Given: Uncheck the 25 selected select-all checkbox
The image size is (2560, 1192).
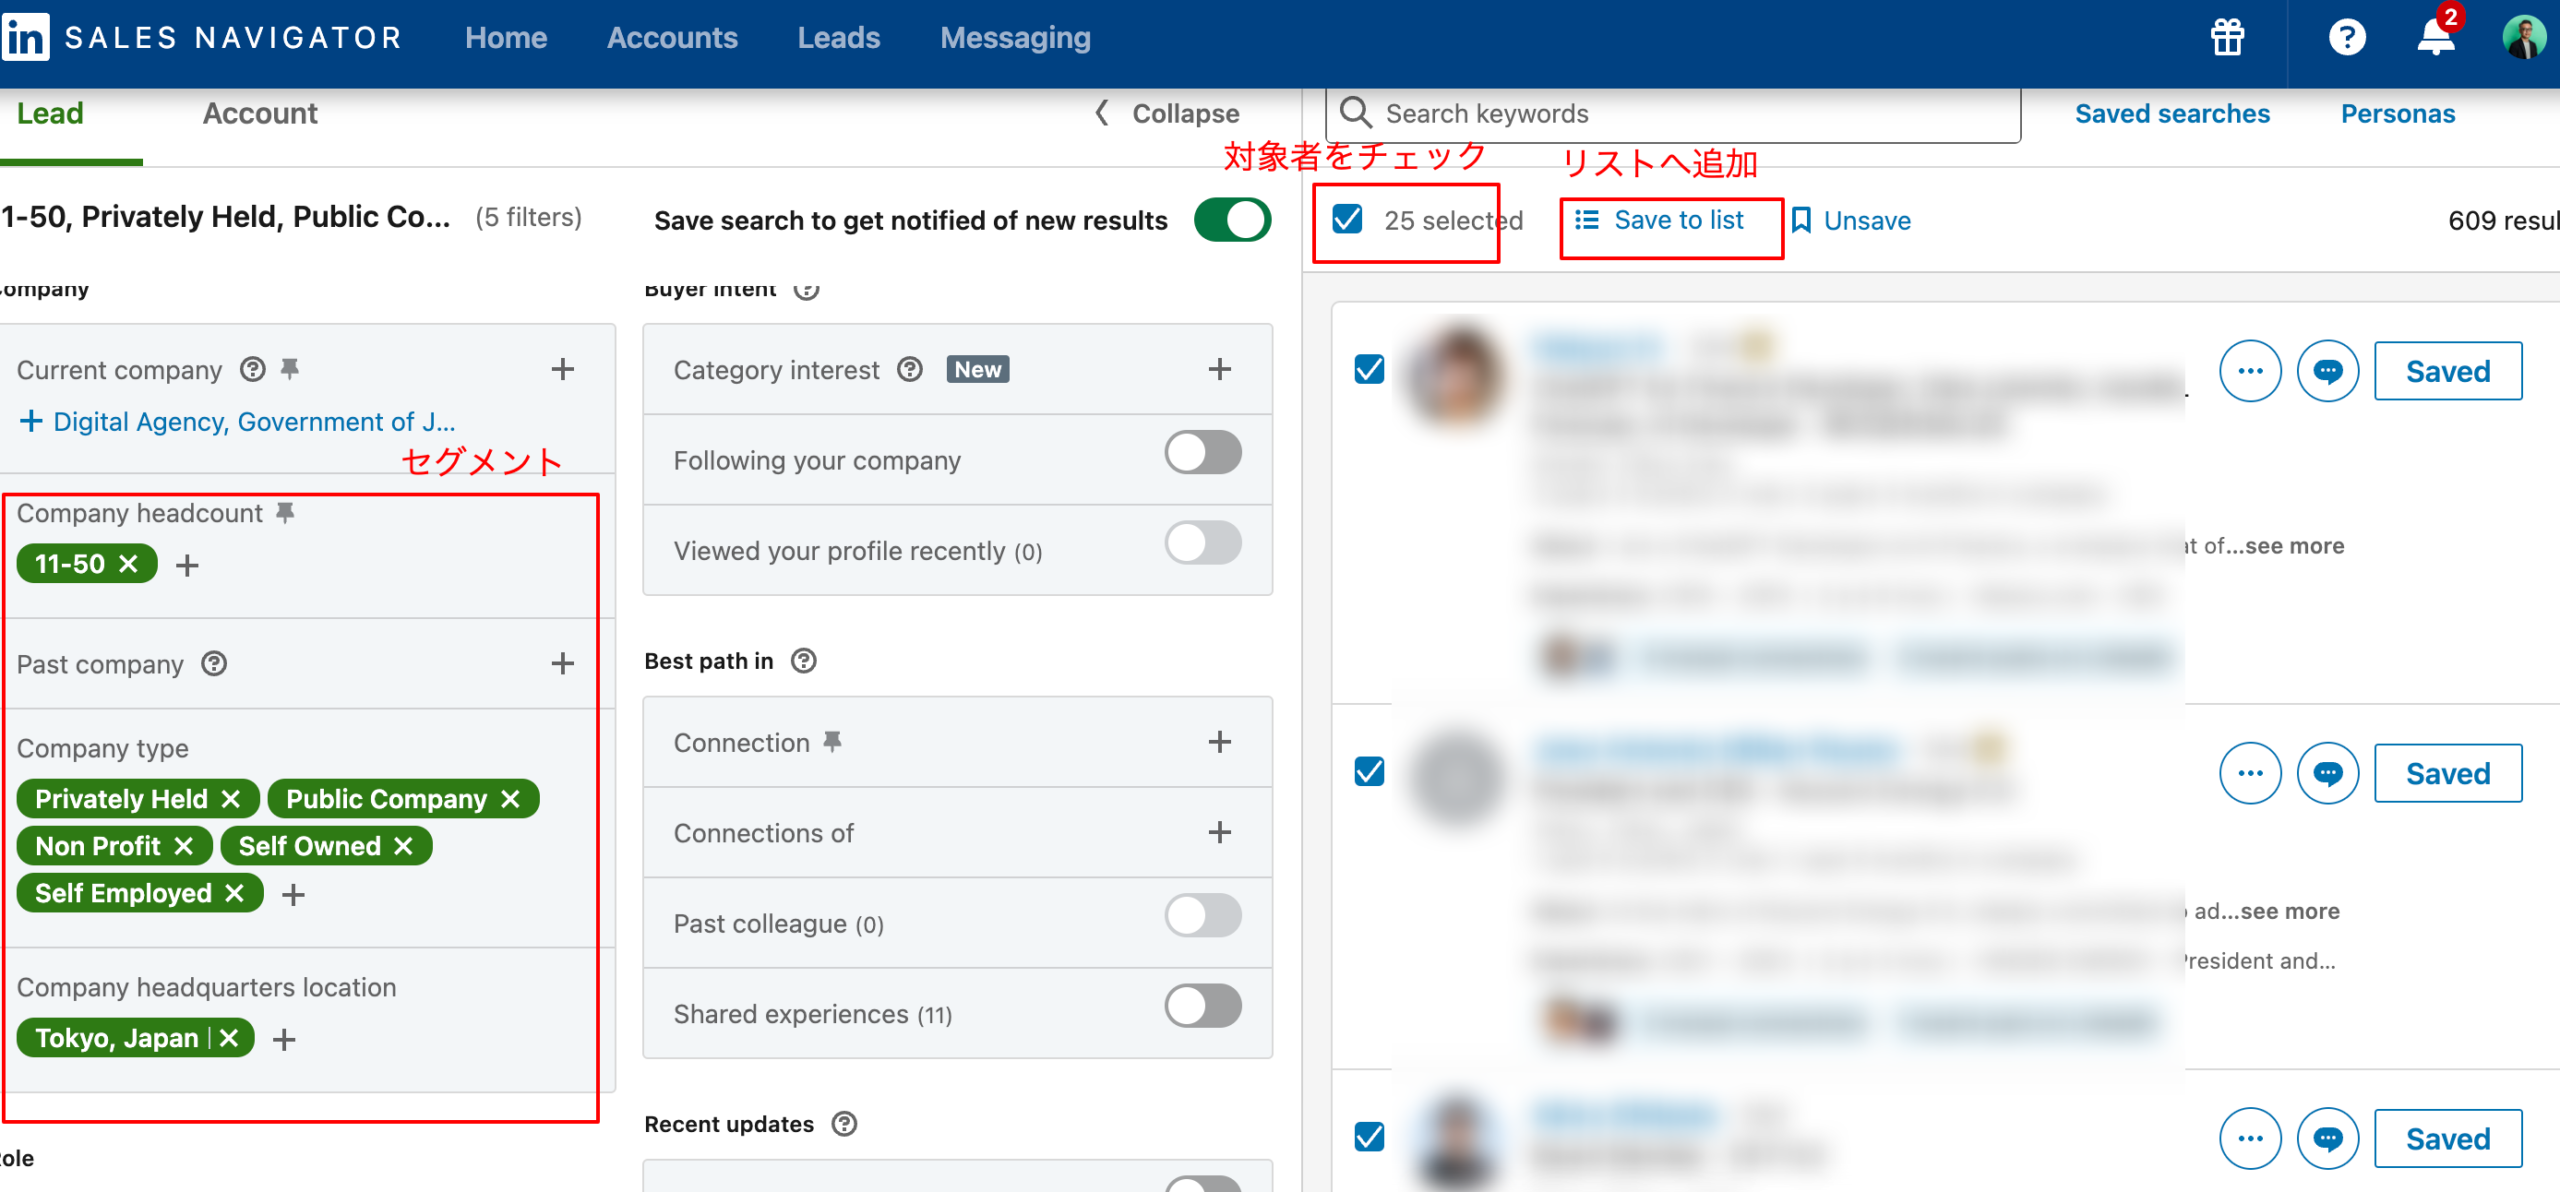Looking at the screenshot, I should (x=1347, y=219).
